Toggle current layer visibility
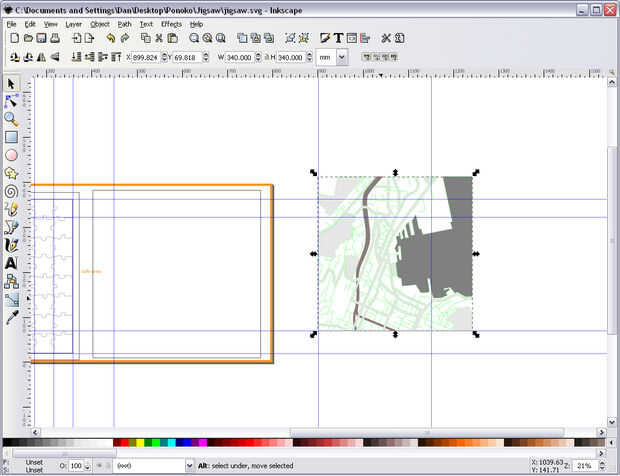This screenshot has height=476, width=620. click(100, 466)
